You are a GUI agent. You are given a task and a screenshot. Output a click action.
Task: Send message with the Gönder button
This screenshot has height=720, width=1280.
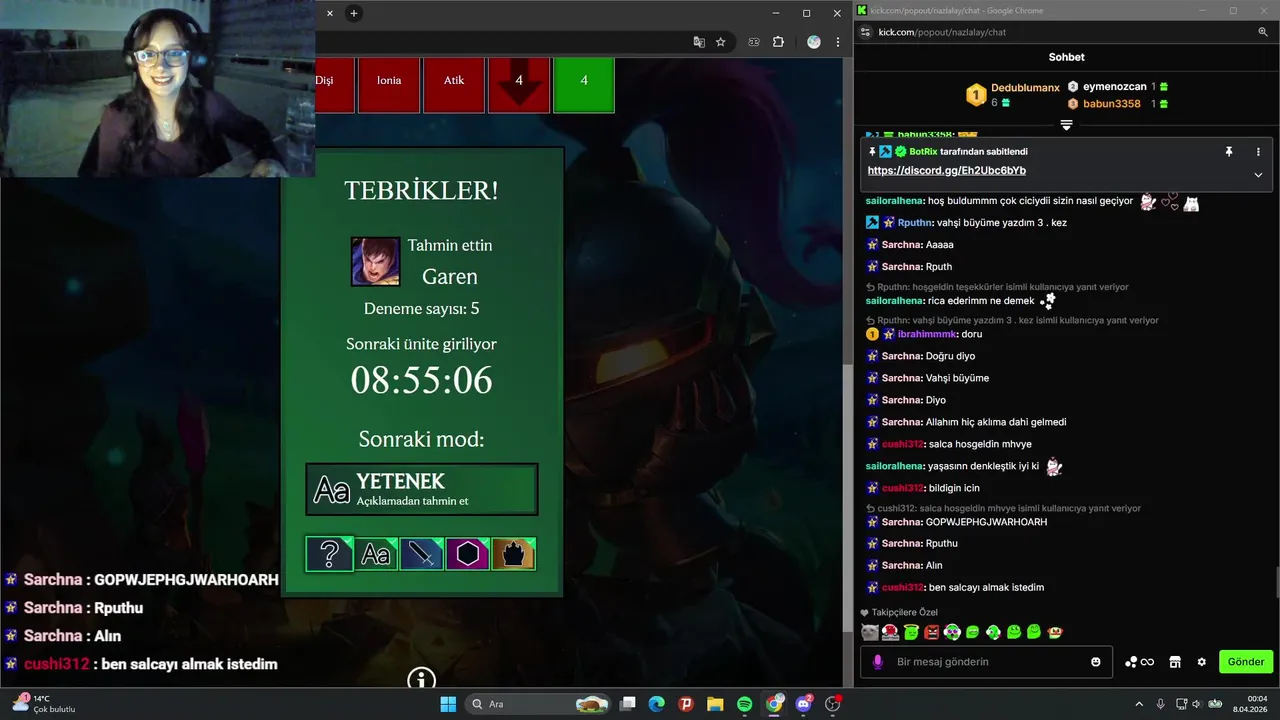coord(1246,662)
